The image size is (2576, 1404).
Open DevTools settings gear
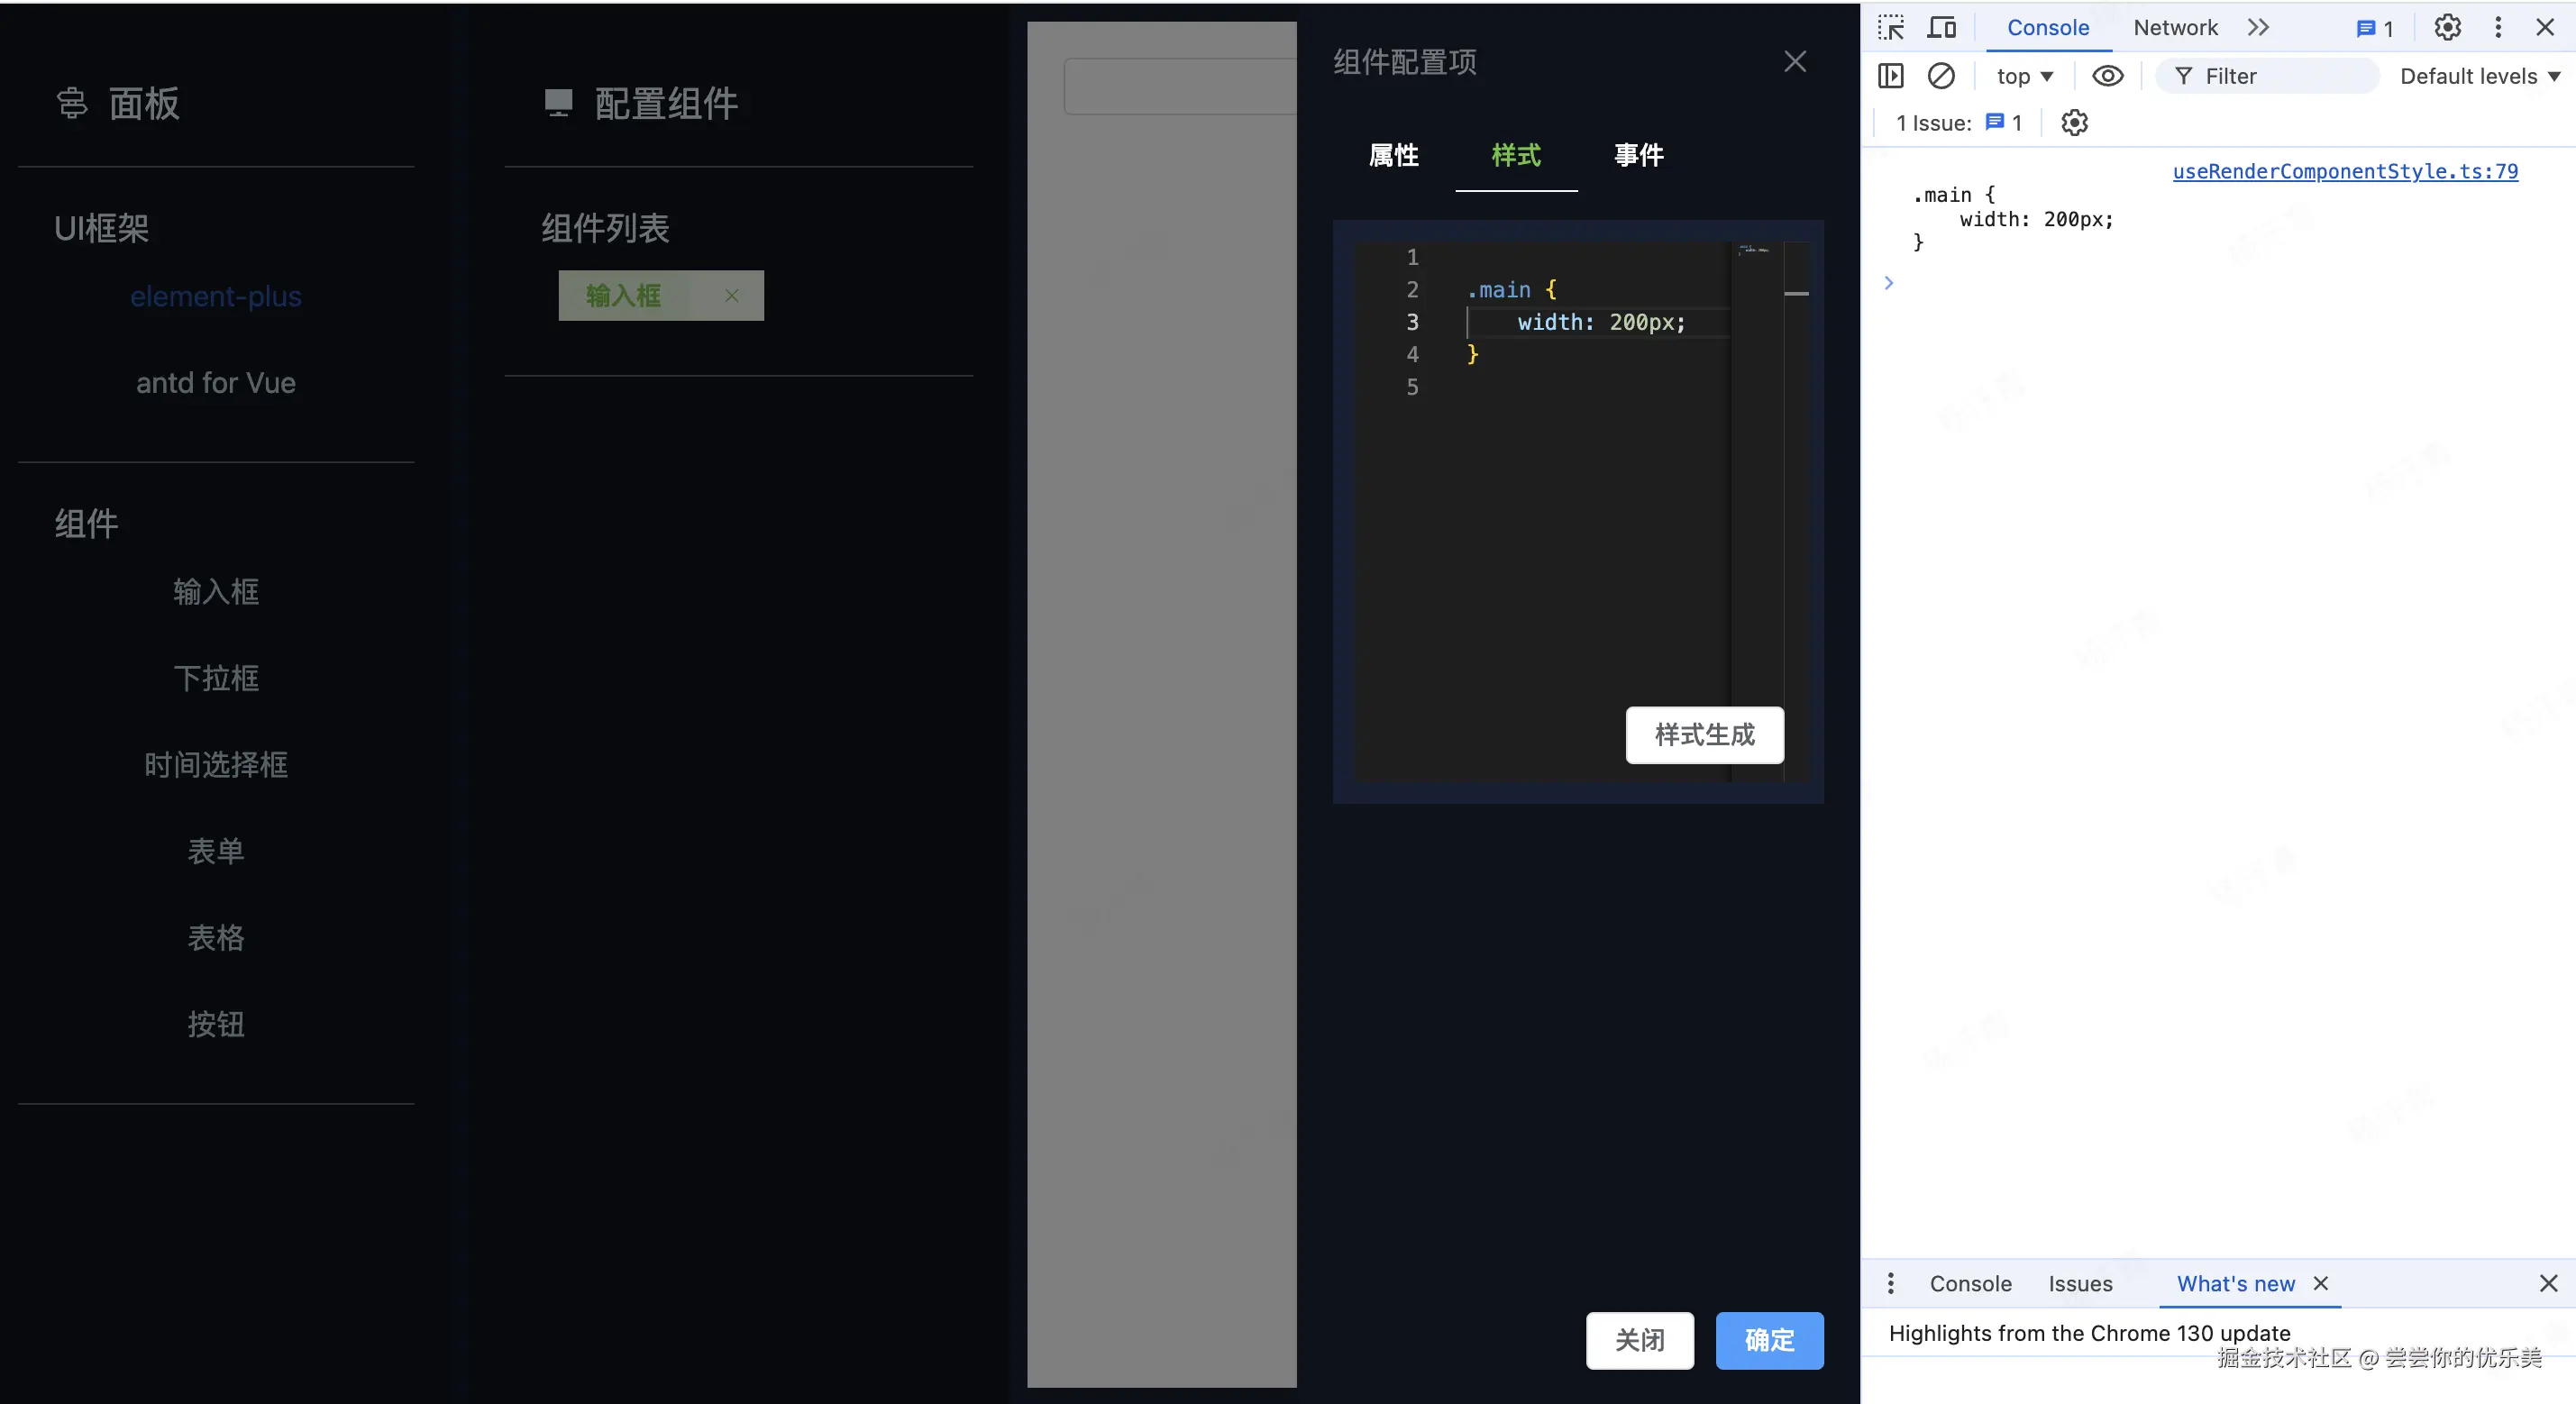click(2447, 27)
